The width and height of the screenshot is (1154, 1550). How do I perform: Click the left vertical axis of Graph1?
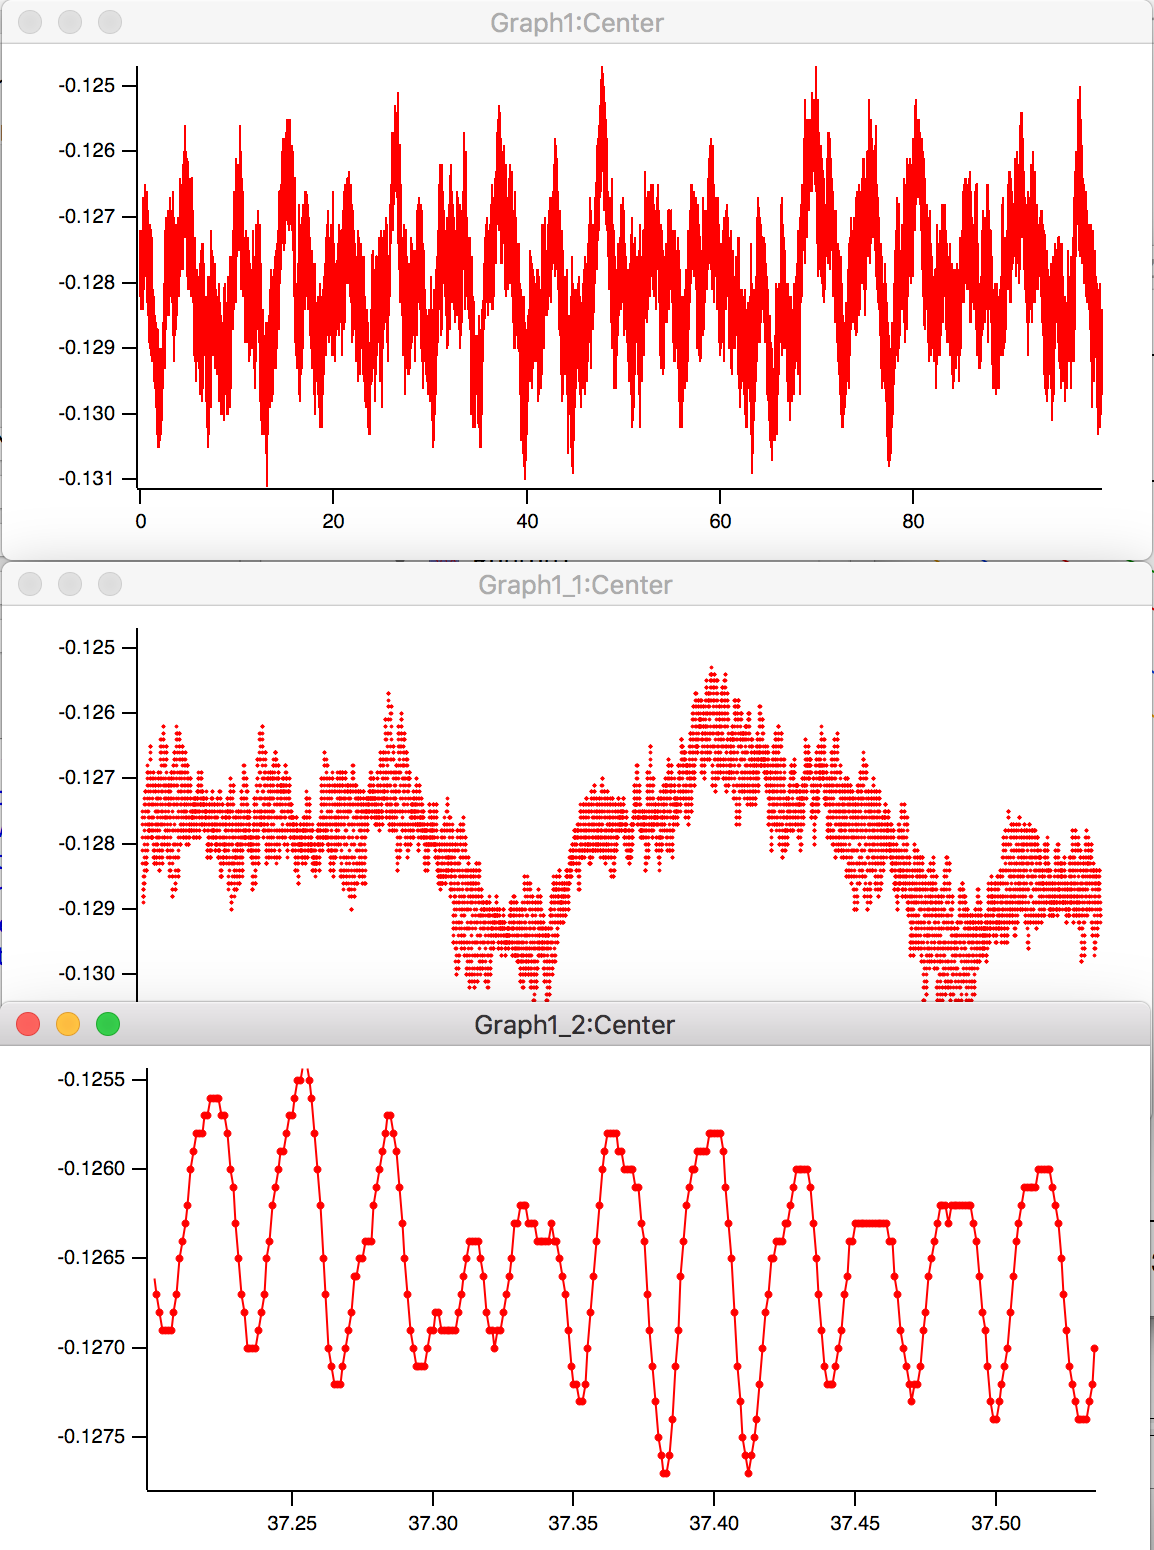click(136, 280)
